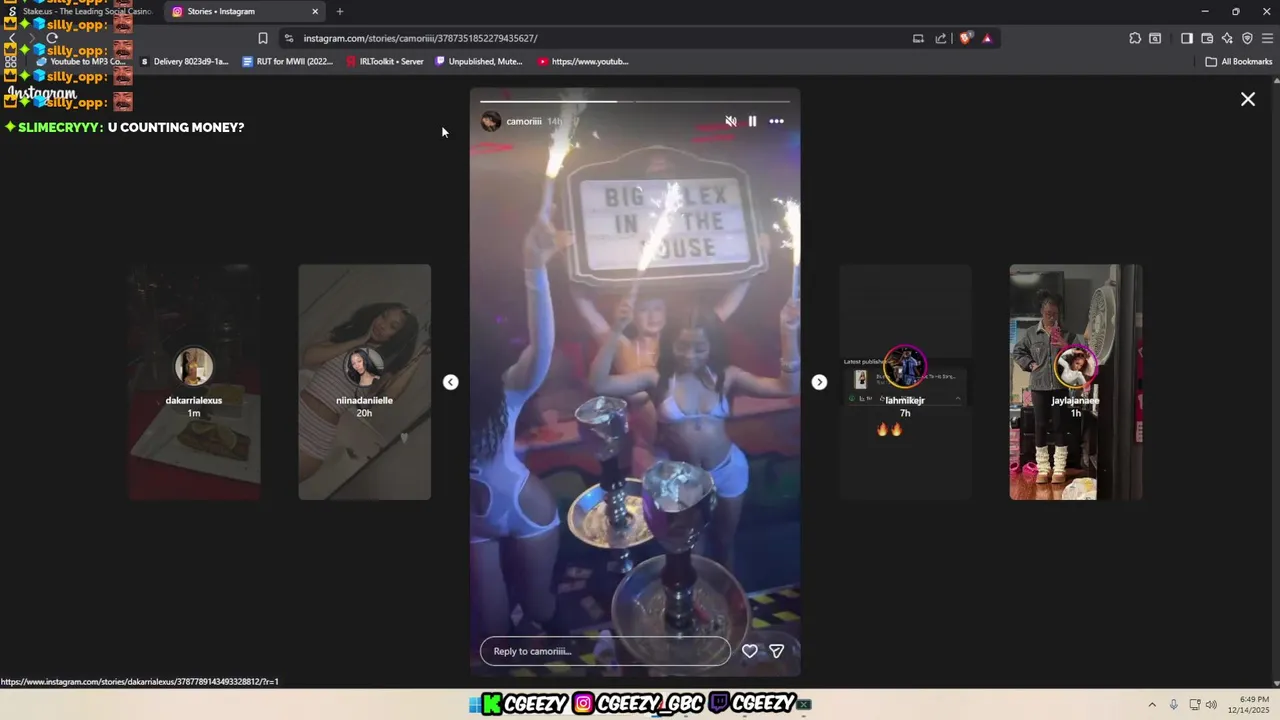Open a new browser tab
This screenshot has width=1280, height=720.
click(x=340, y=12)
